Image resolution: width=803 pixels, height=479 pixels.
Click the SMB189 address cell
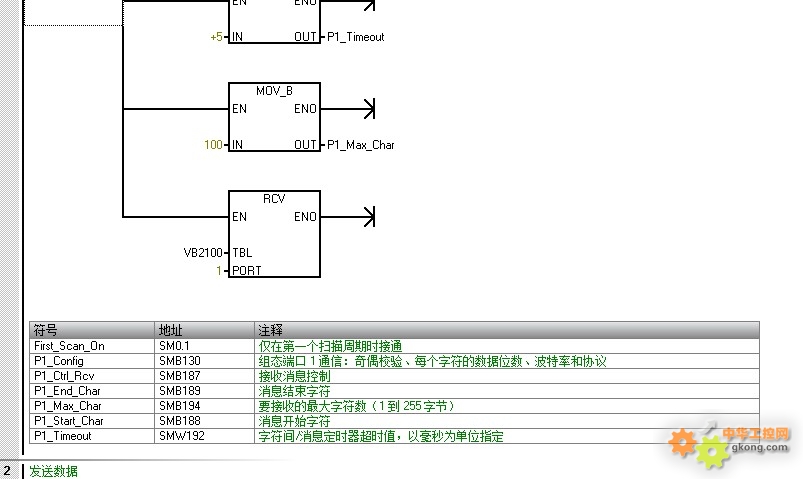click(x=204, y=391)
